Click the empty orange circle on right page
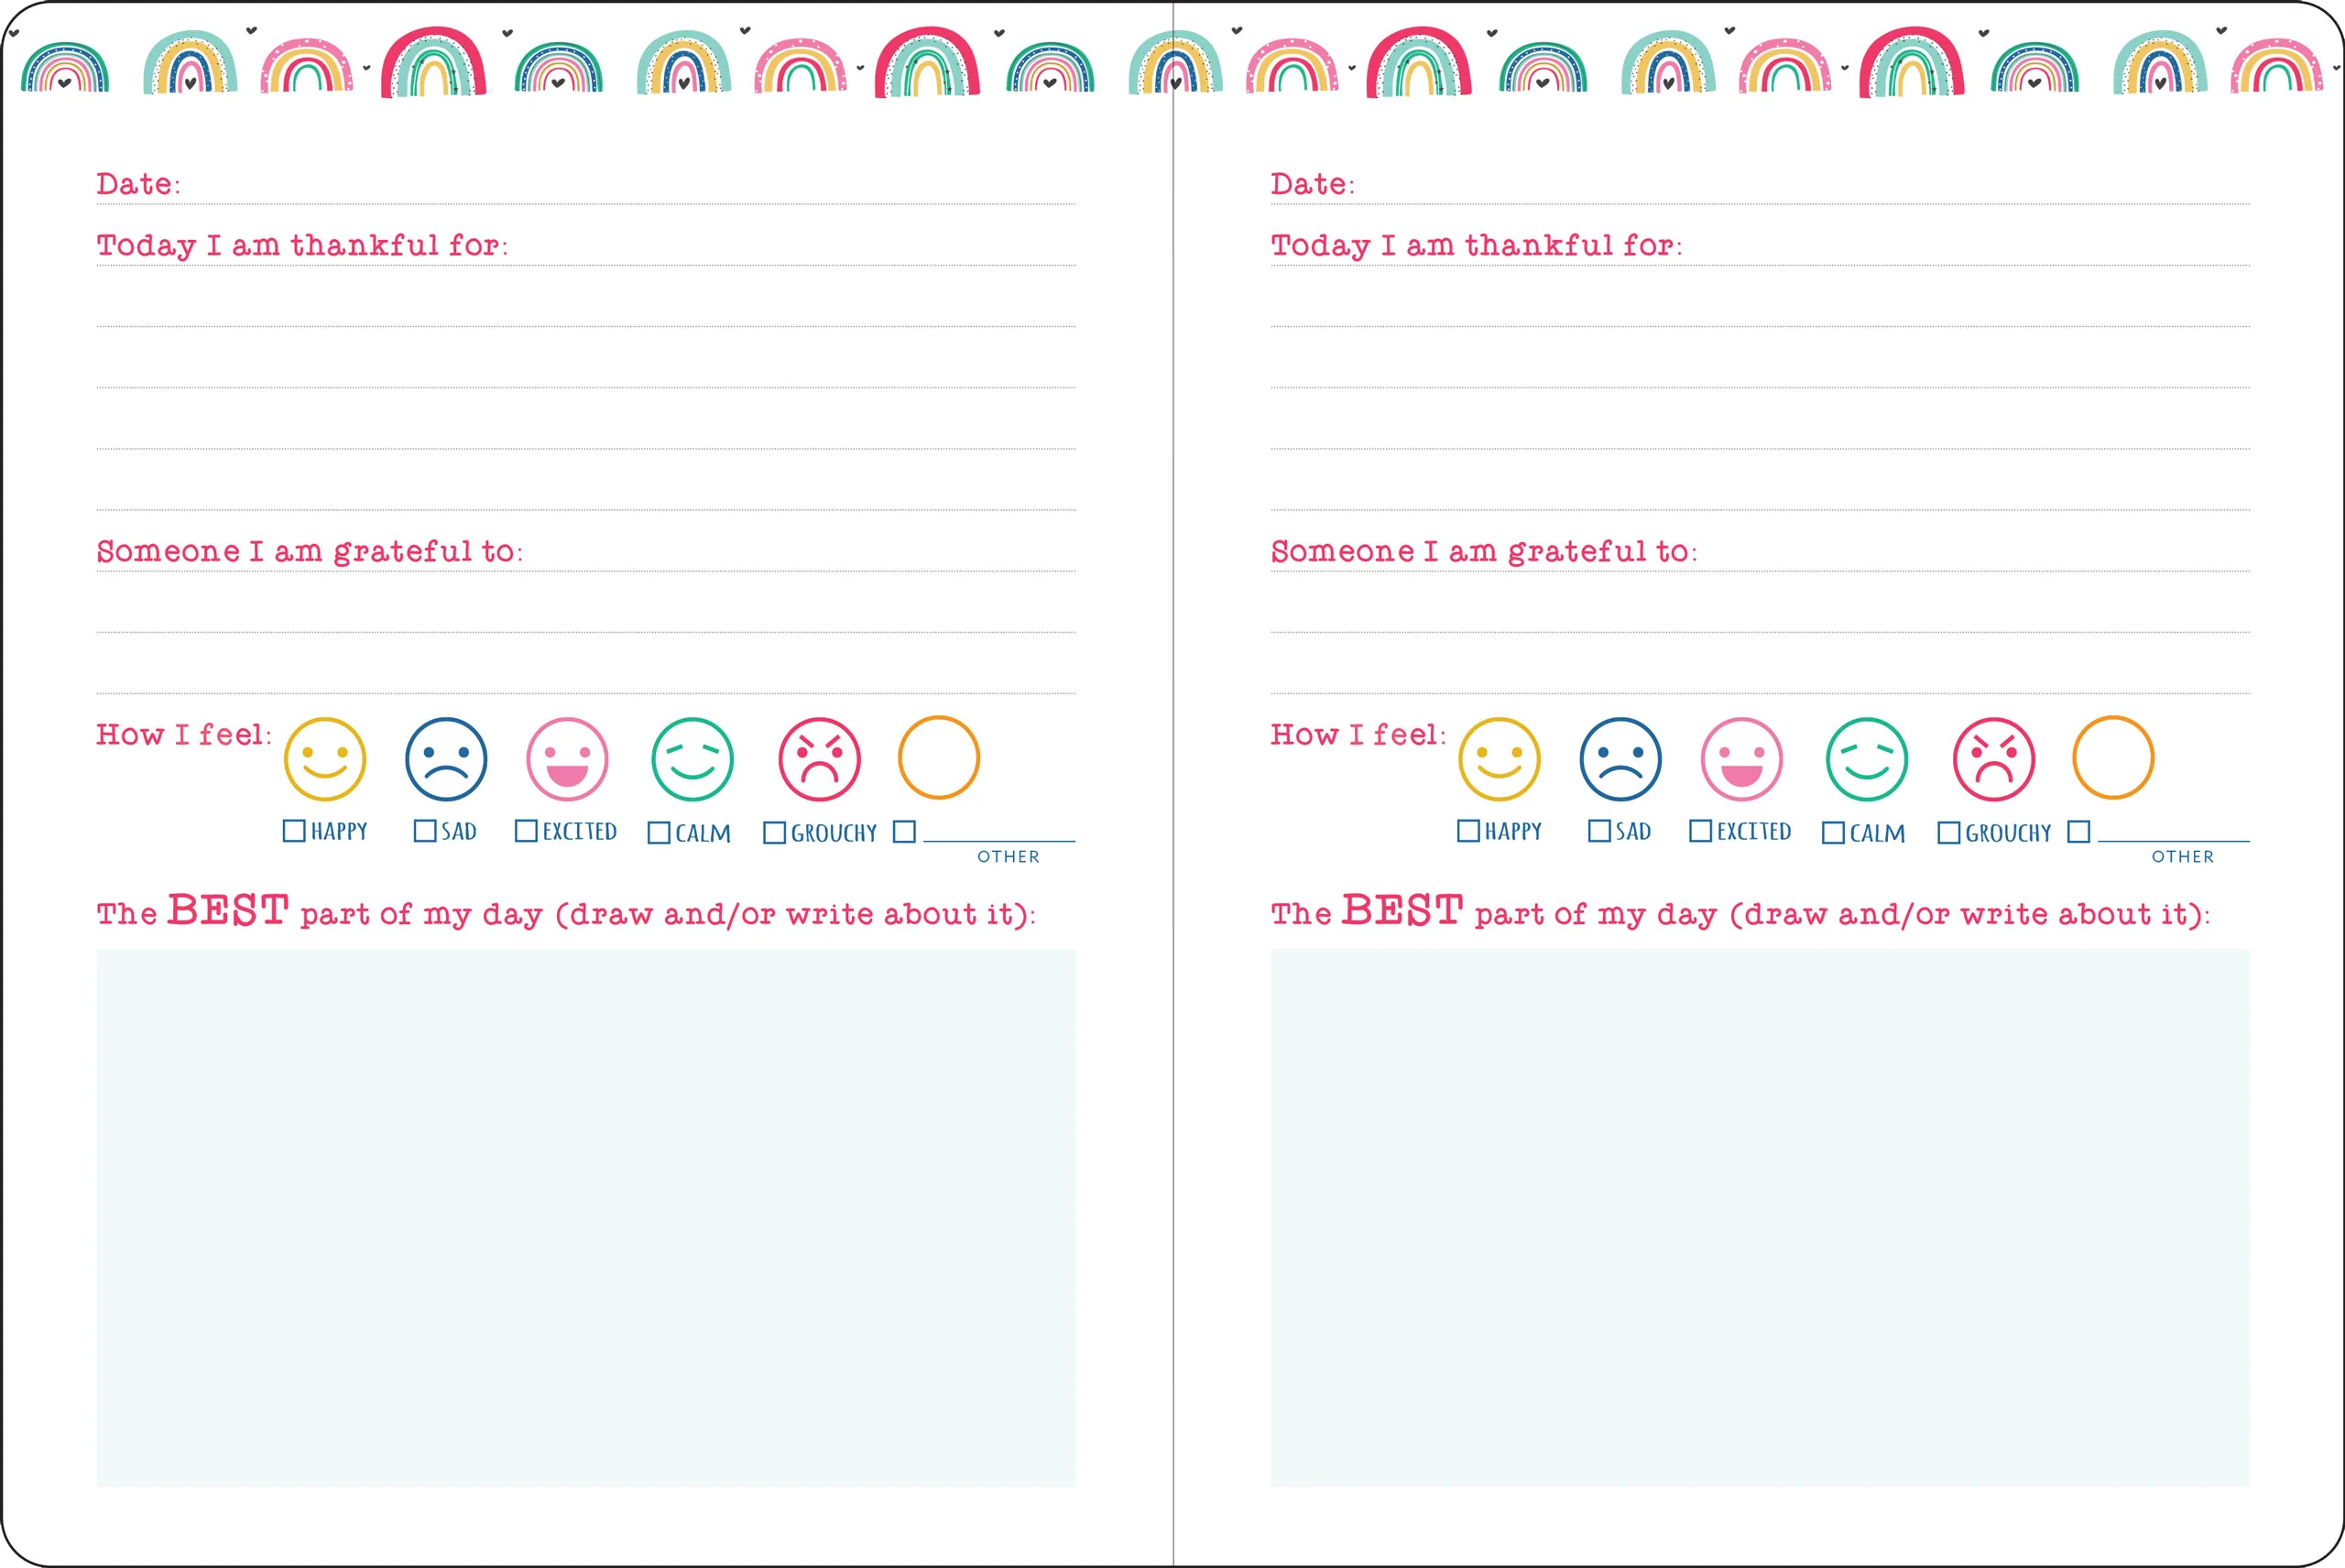Screen dimensions: 2345x1568 2113,757
